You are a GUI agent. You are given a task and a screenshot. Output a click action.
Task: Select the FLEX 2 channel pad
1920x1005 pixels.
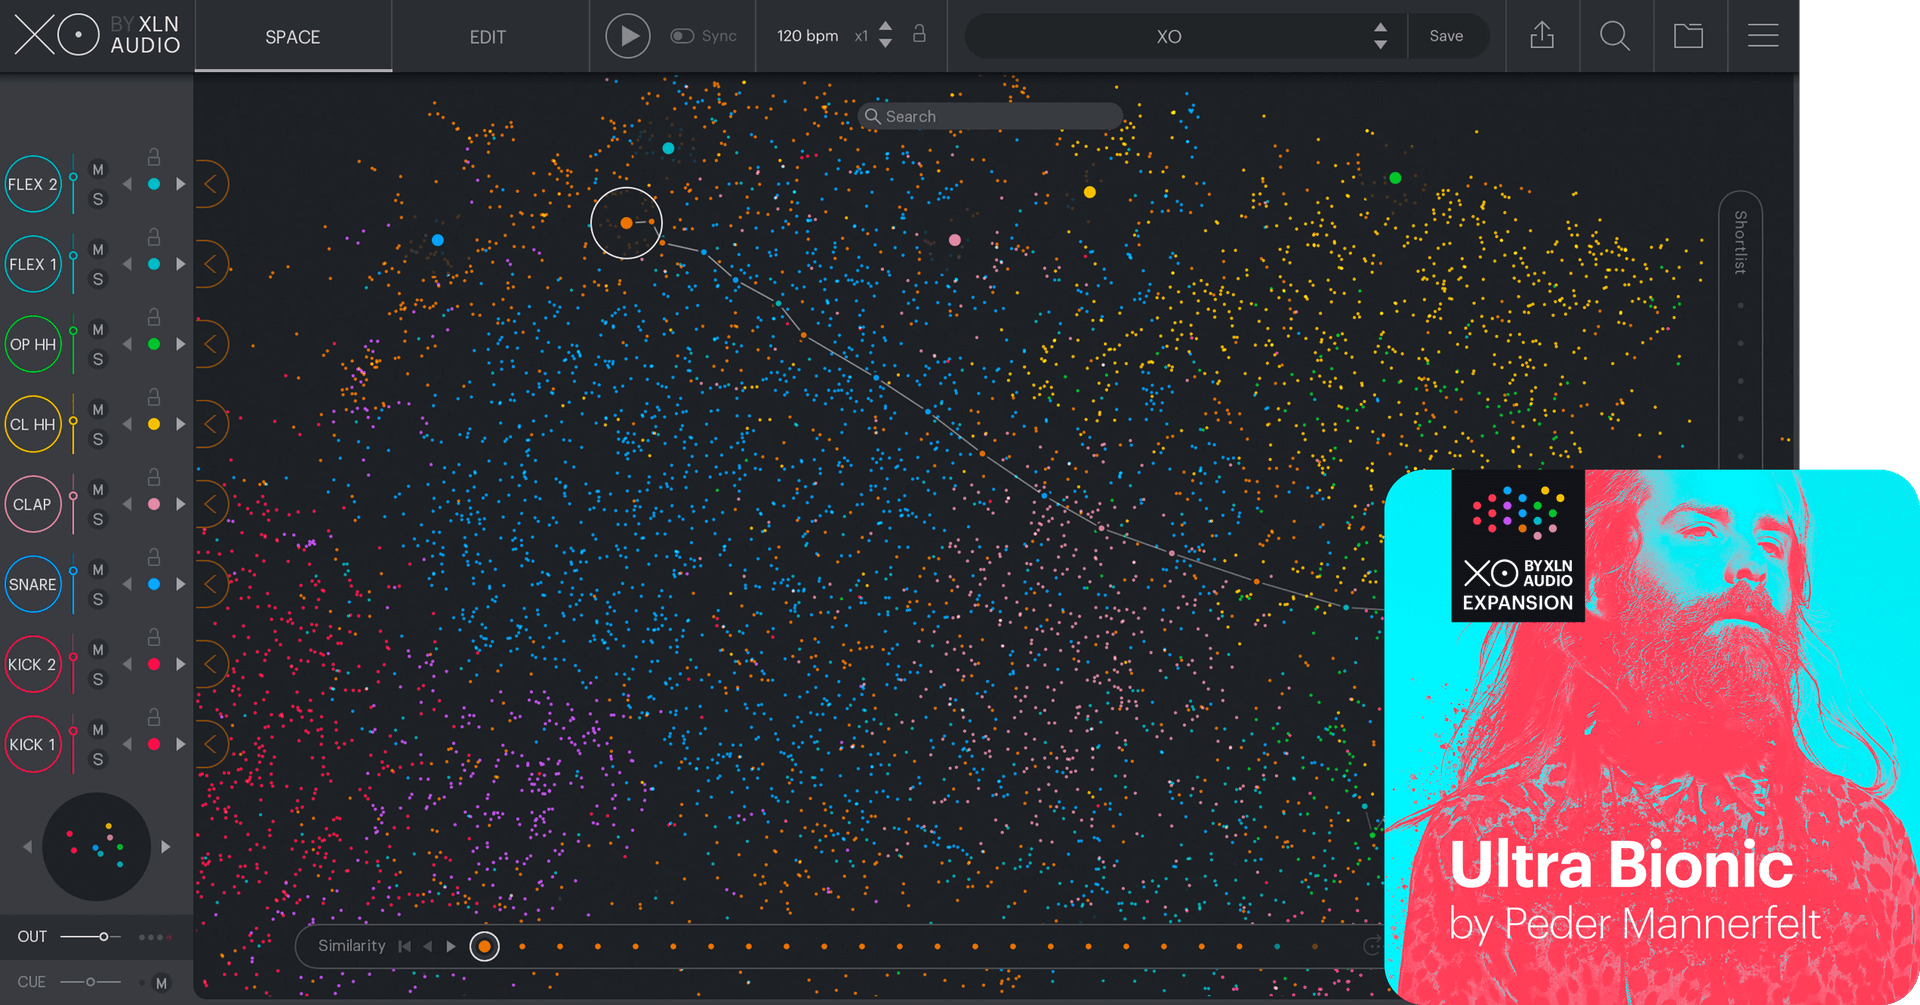click(x=33, y=184)
